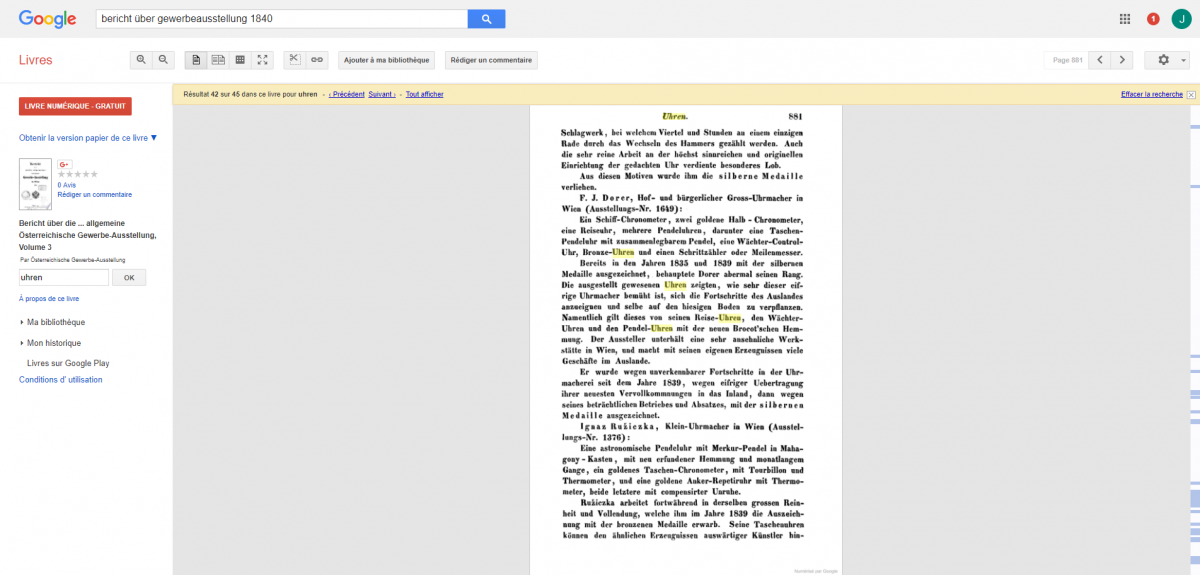Switch to single page view
The height and width of the screenshot is (575, 1200).
(x=196, y=60)
